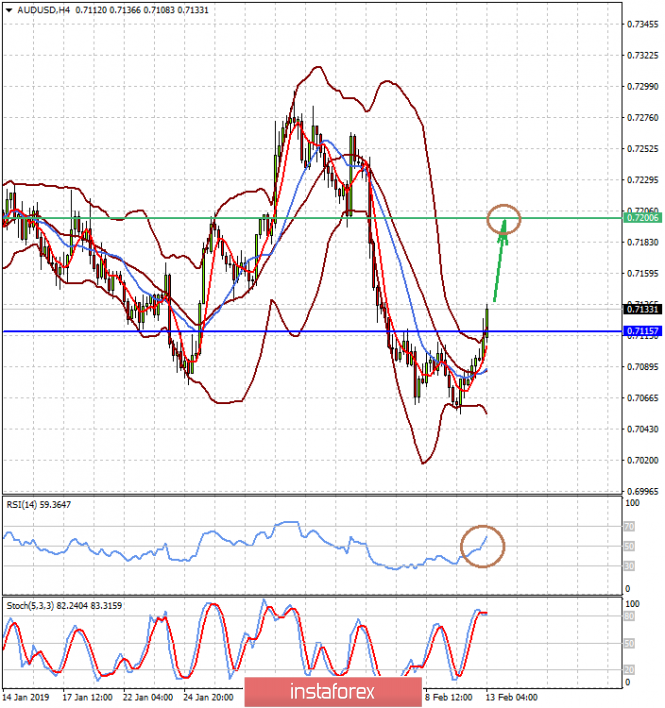Select the 0.72295 price scale value

click(643, 180)
